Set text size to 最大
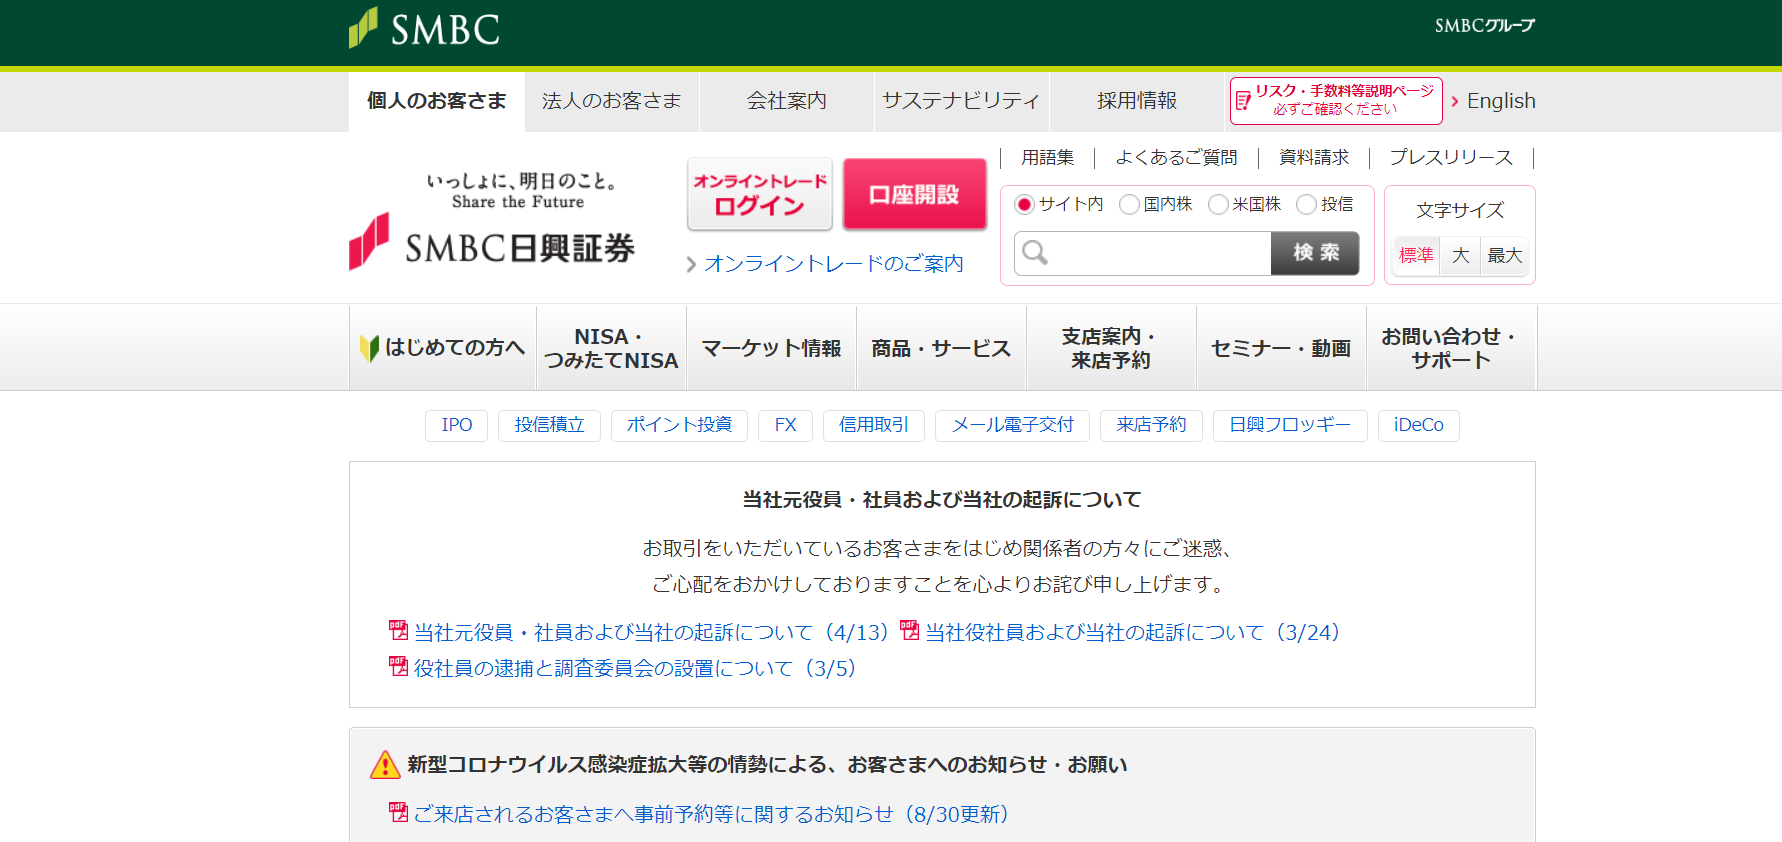The image size is (1782, 842). 1504,256
